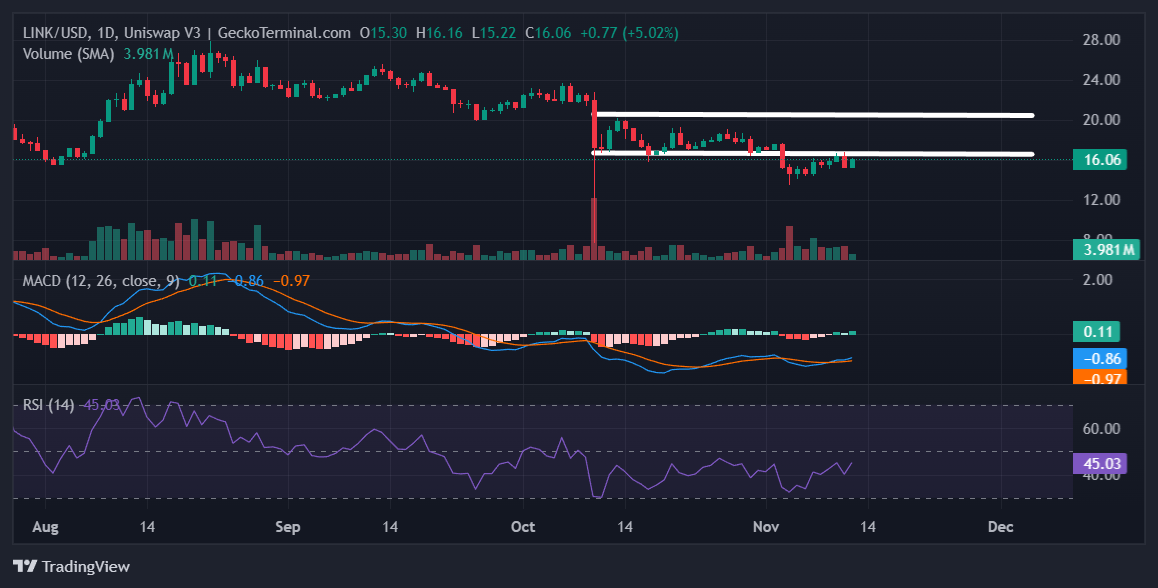This screenshot has width=1158, height=588.
Task: Click the 28.00 price axis label
Action: [1101, 40]
